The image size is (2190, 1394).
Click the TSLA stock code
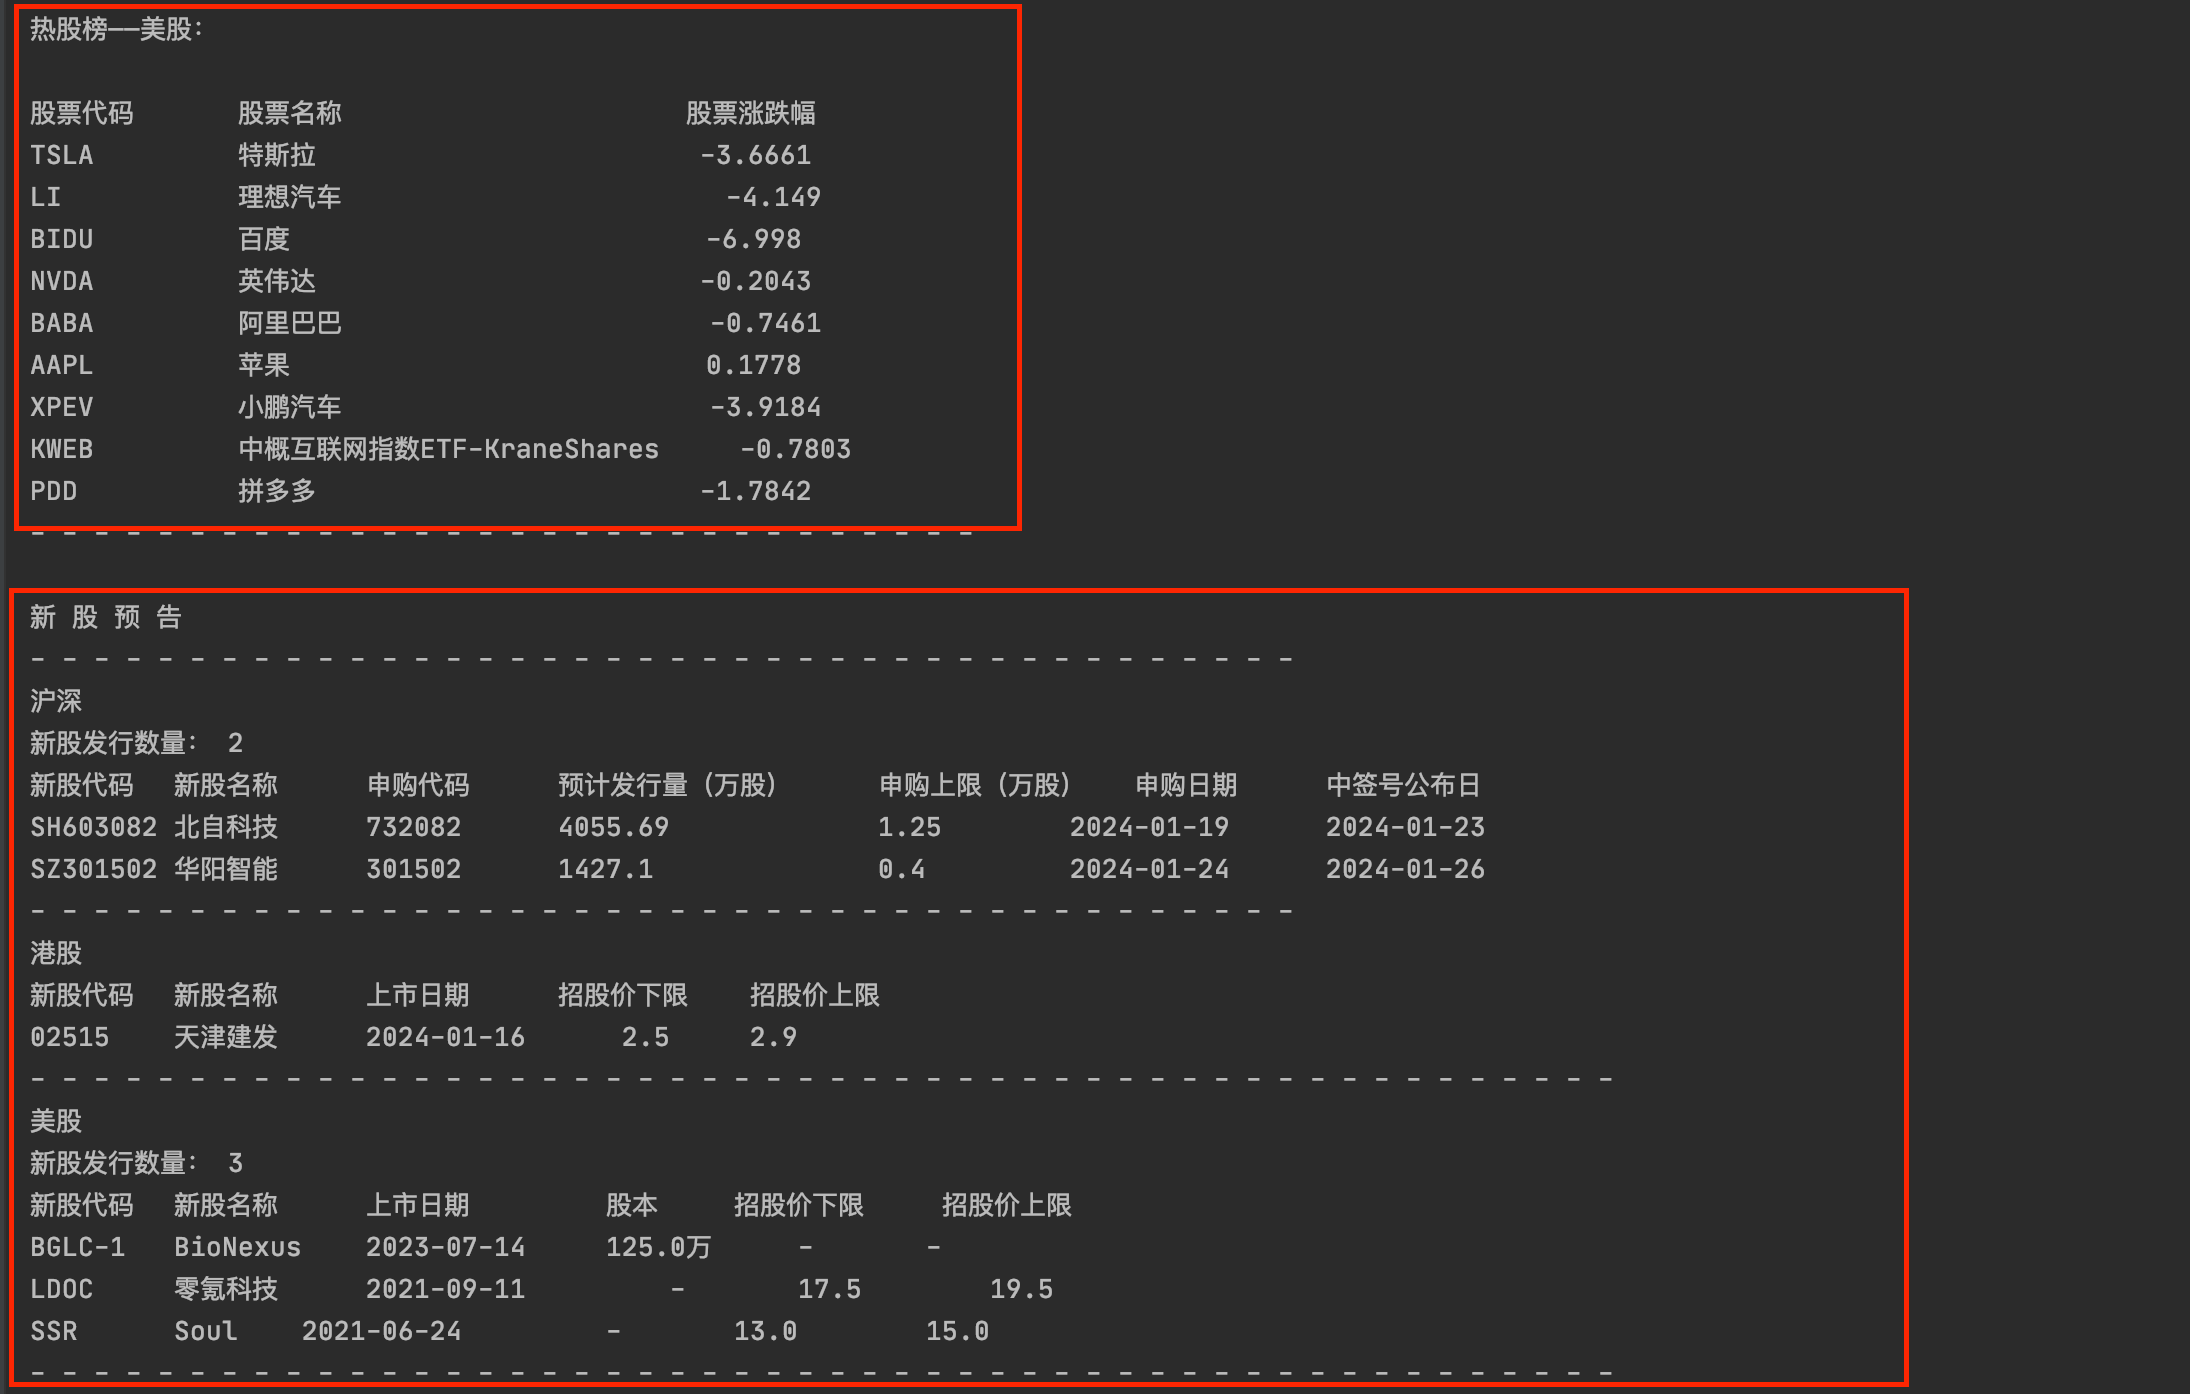pos(61,155)
